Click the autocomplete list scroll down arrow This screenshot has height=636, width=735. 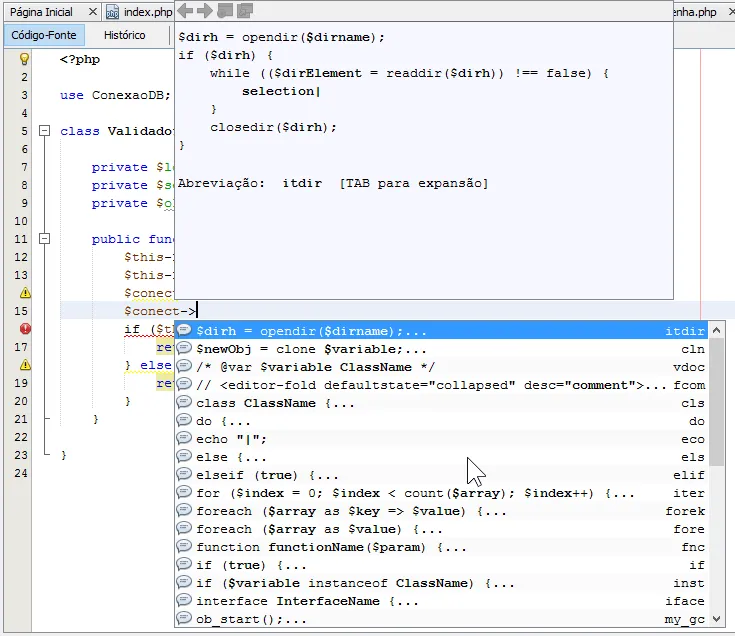pos(718,619)
